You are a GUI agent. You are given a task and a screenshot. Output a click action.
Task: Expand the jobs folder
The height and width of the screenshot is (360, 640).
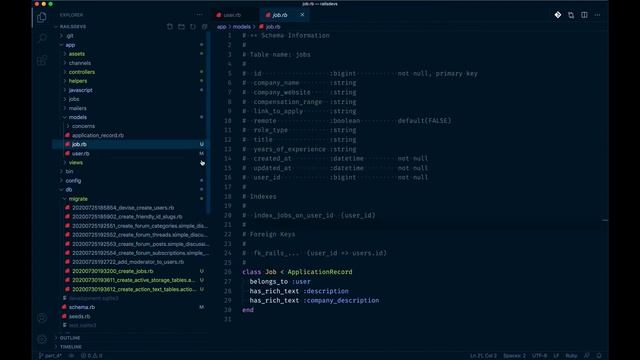(74, 99)
